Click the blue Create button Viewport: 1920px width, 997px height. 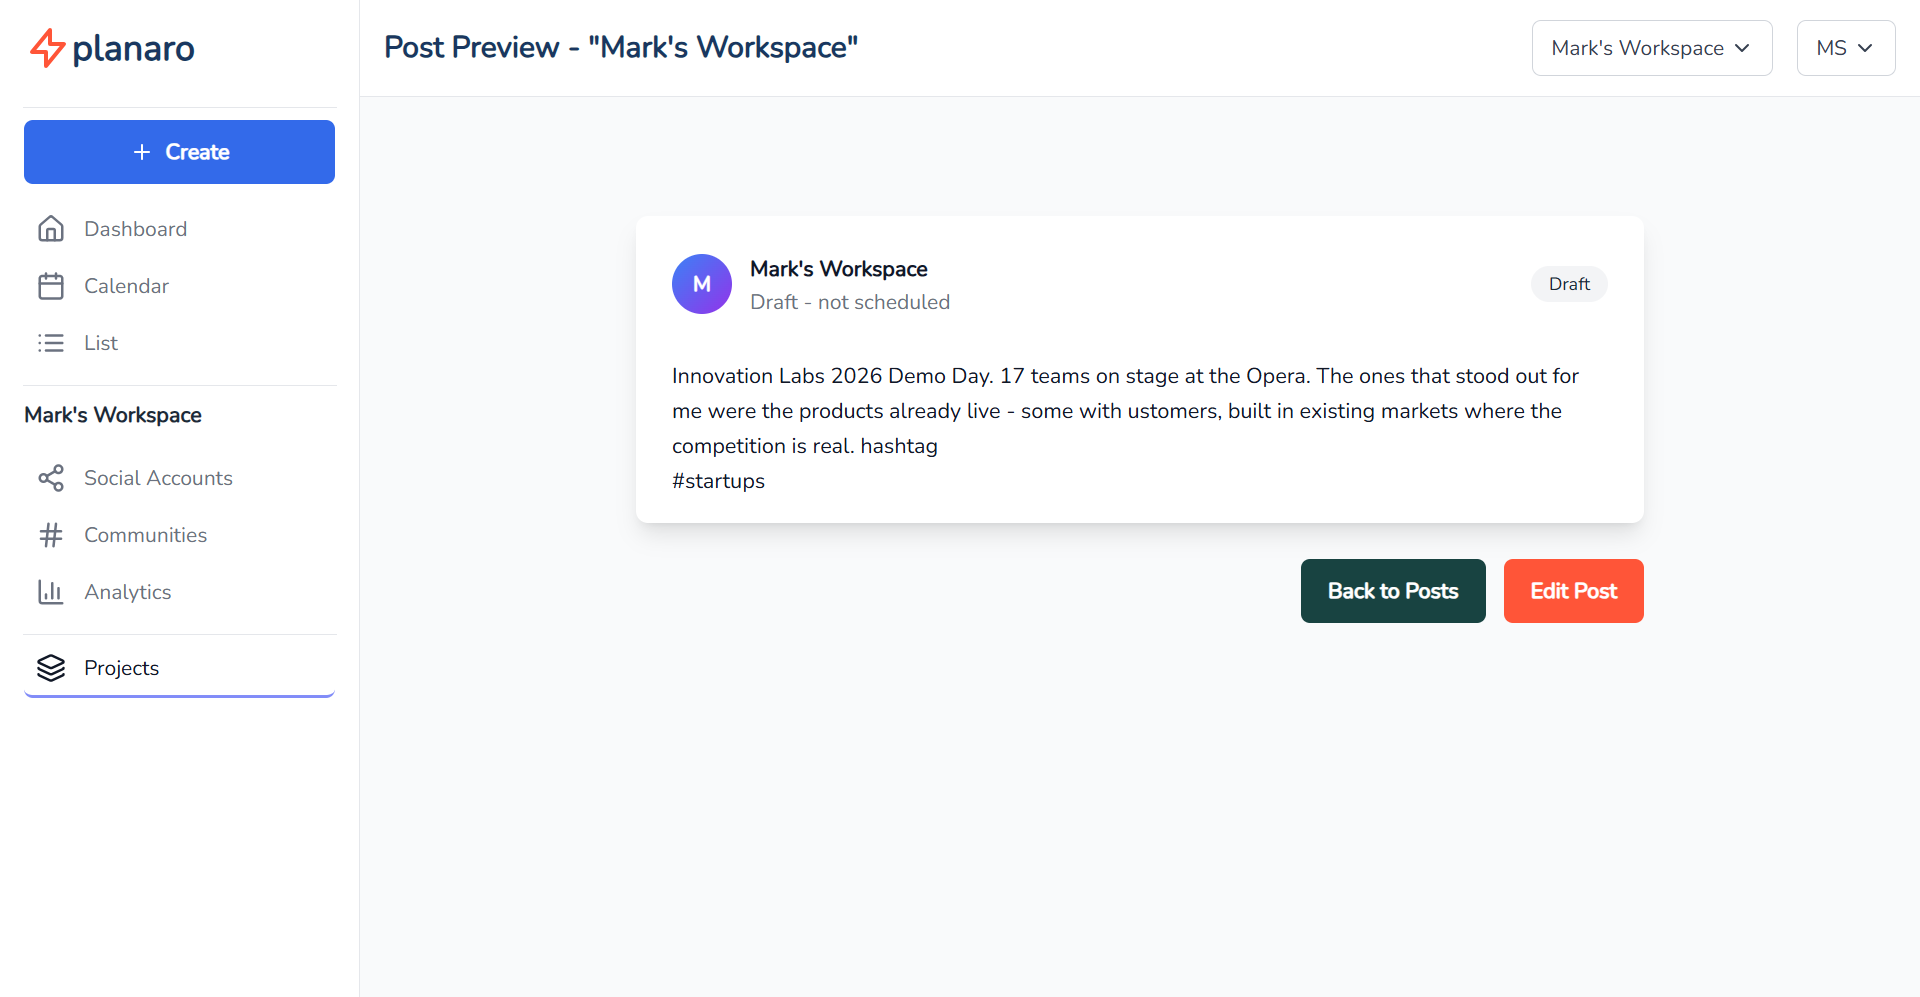coord(180,152)
